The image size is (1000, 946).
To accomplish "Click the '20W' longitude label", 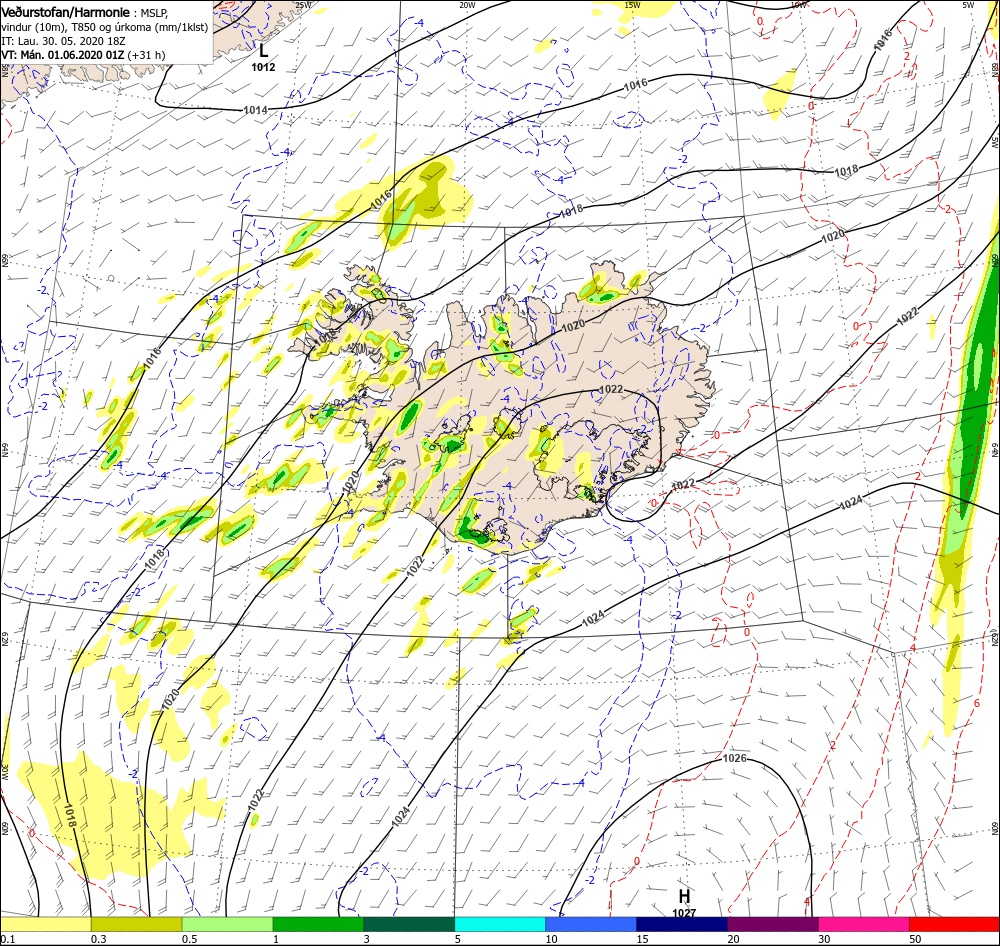I will point(467,5).
